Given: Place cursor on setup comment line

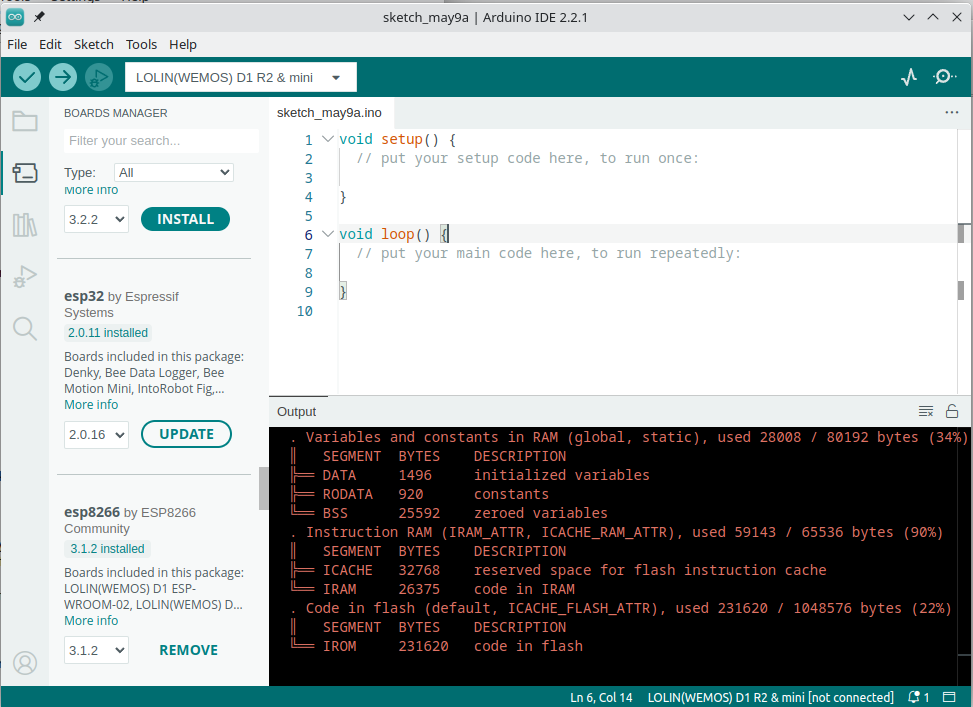Looking at the screenshot, I should [x=527, y=158].
